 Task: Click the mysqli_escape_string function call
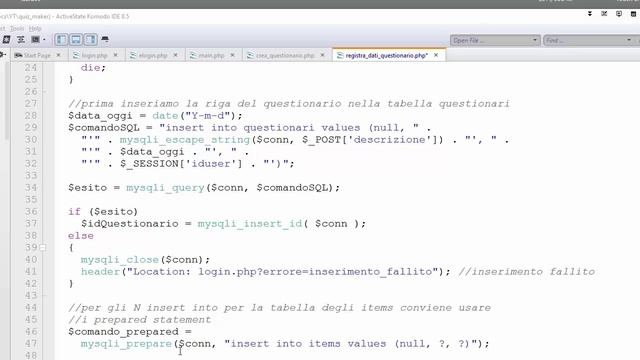pyautogui.click(x=184, y=140)
